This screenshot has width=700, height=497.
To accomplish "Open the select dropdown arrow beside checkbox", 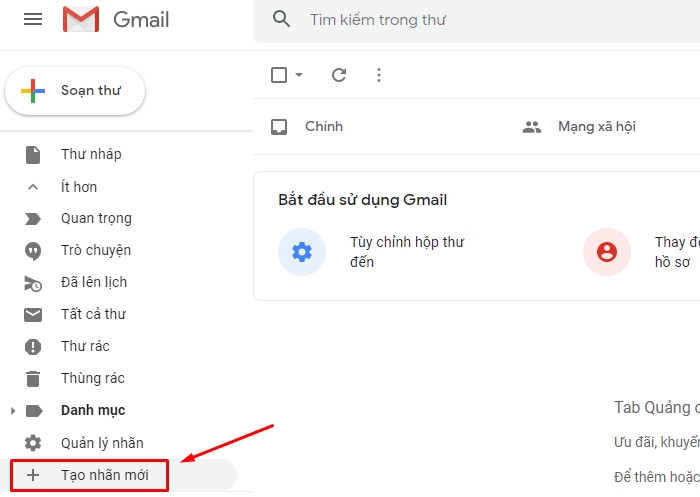I will pos(299,75).
